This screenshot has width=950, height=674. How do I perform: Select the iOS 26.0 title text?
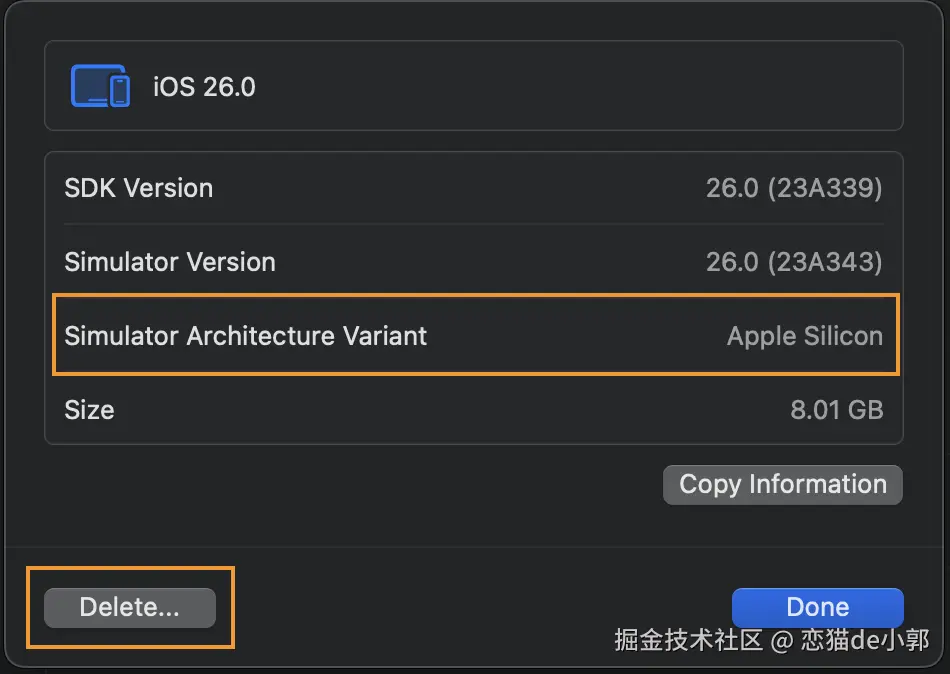tap(204, 87)
